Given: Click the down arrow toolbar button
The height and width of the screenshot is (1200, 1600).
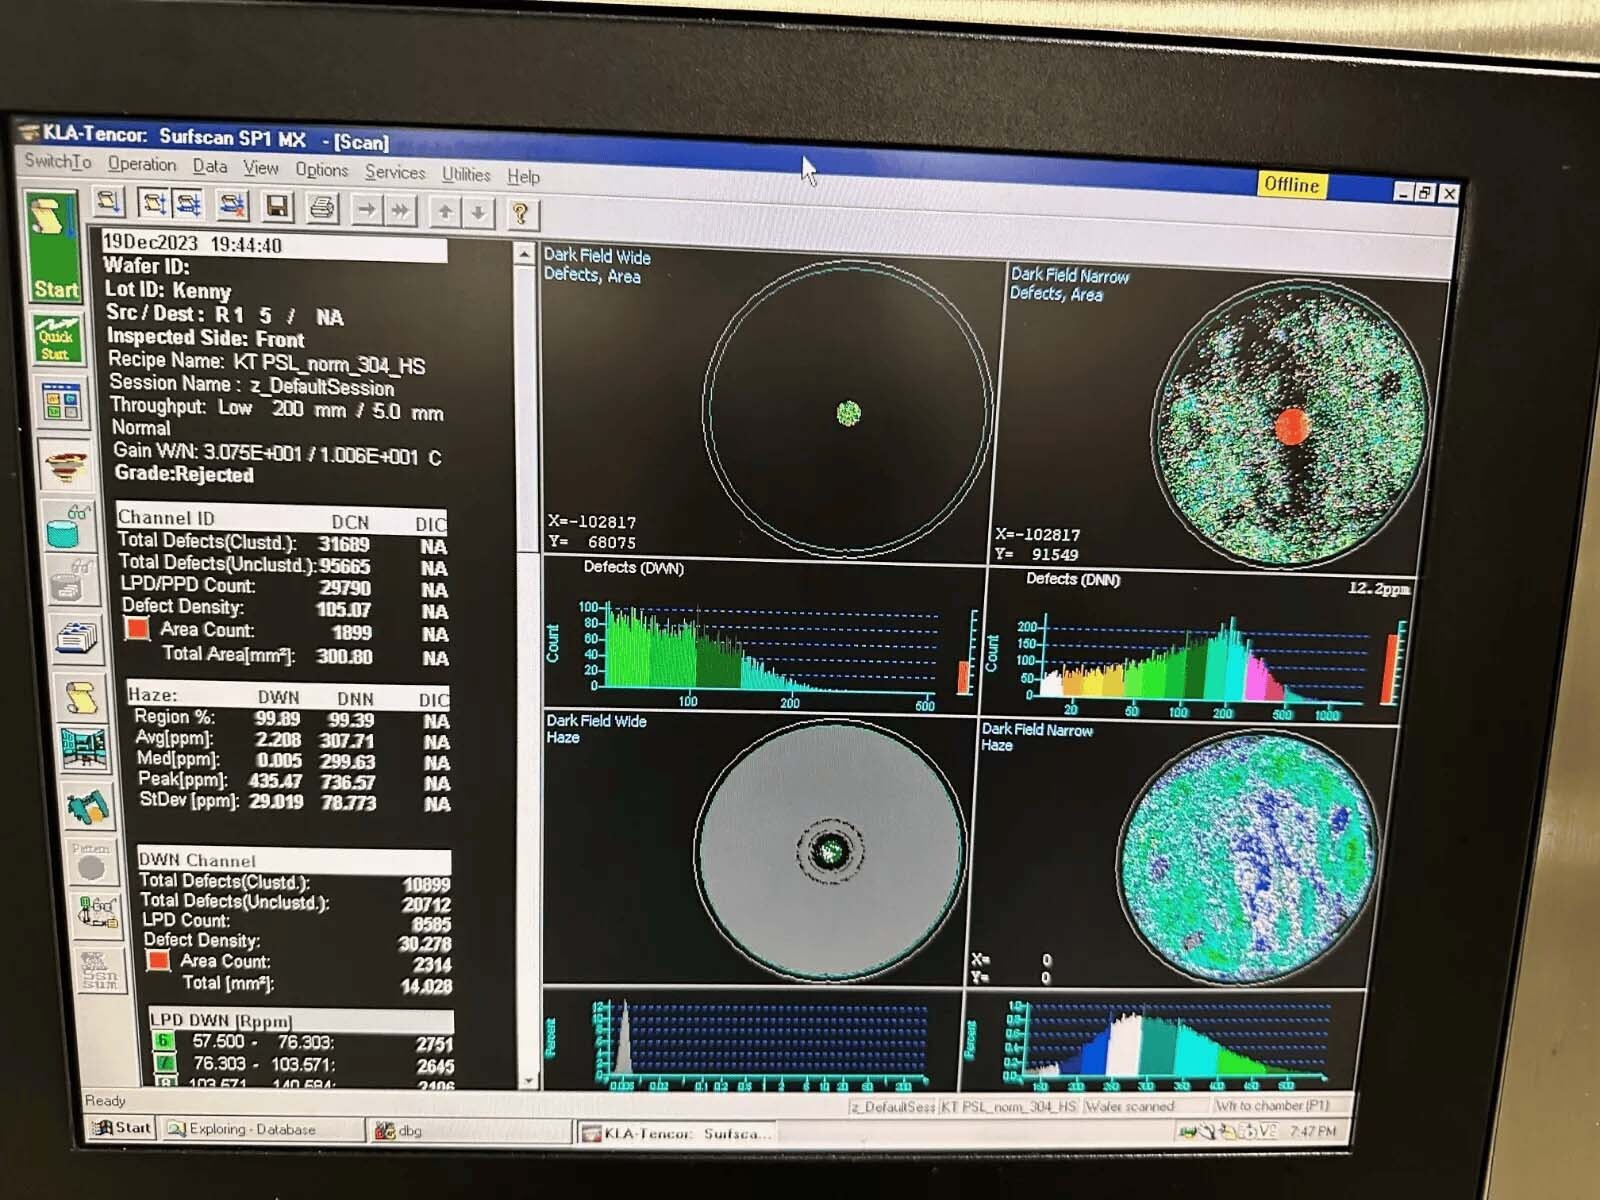Looking at the screenshot, I should 479,212.
